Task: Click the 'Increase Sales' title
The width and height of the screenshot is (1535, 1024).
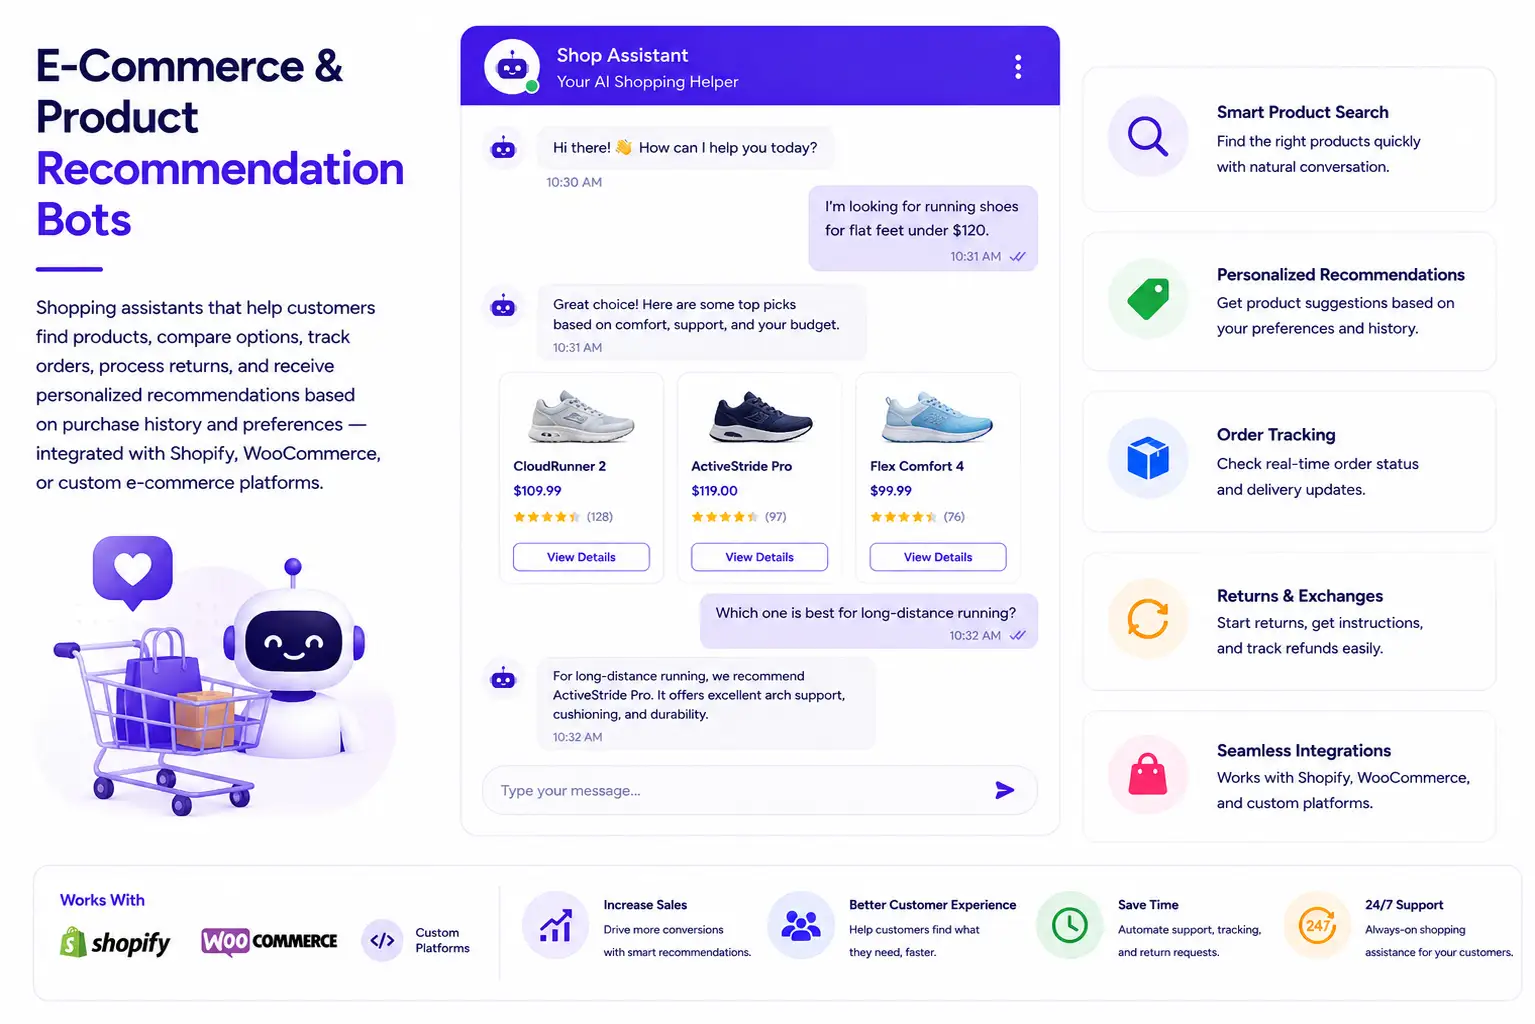Action: point(645,905)
